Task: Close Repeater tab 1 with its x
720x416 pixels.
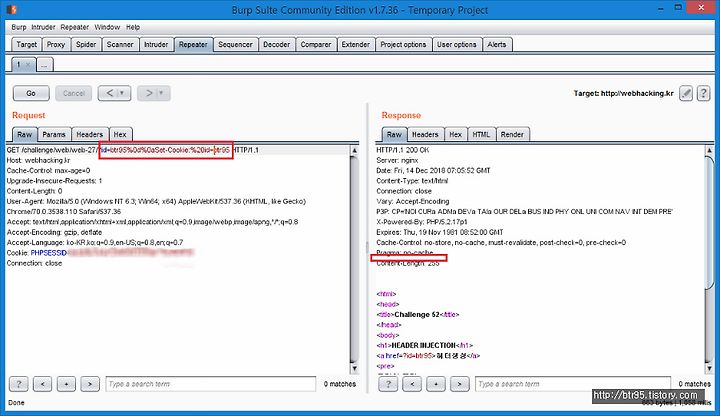Action: coord(28,65)
